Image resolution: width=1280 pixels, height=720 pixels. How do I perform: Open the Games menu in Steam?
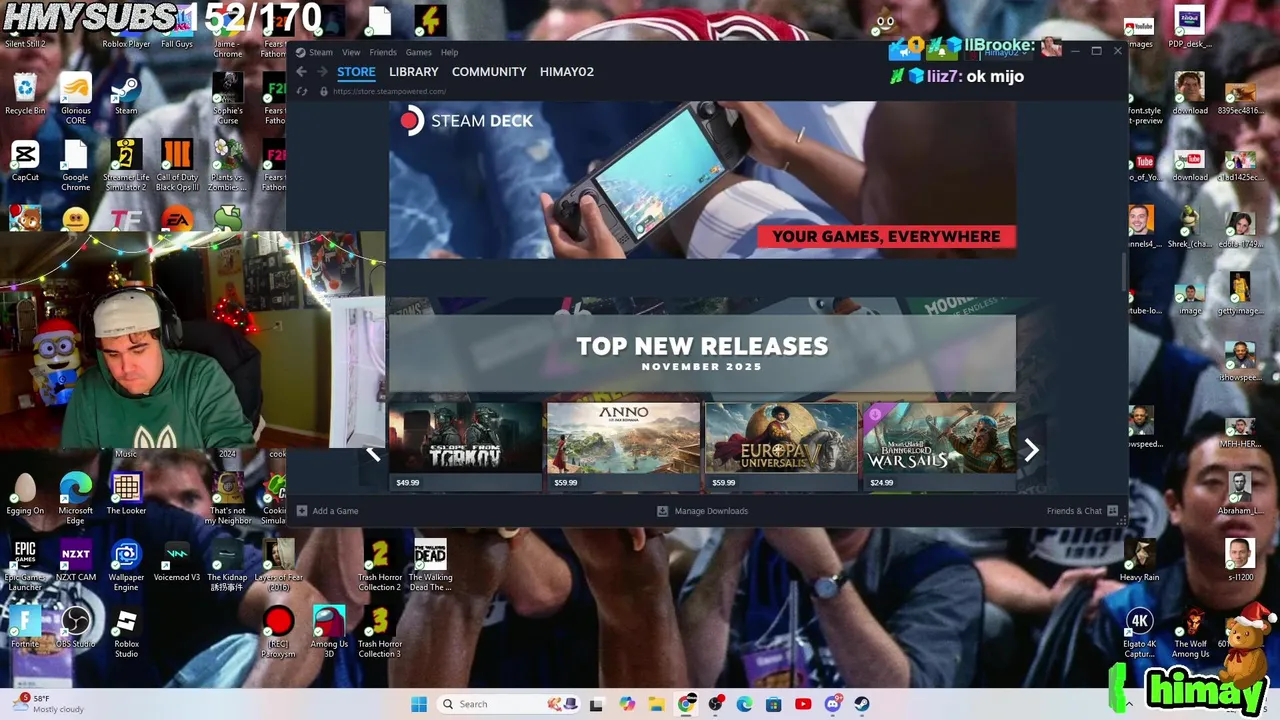pos(418,52)
